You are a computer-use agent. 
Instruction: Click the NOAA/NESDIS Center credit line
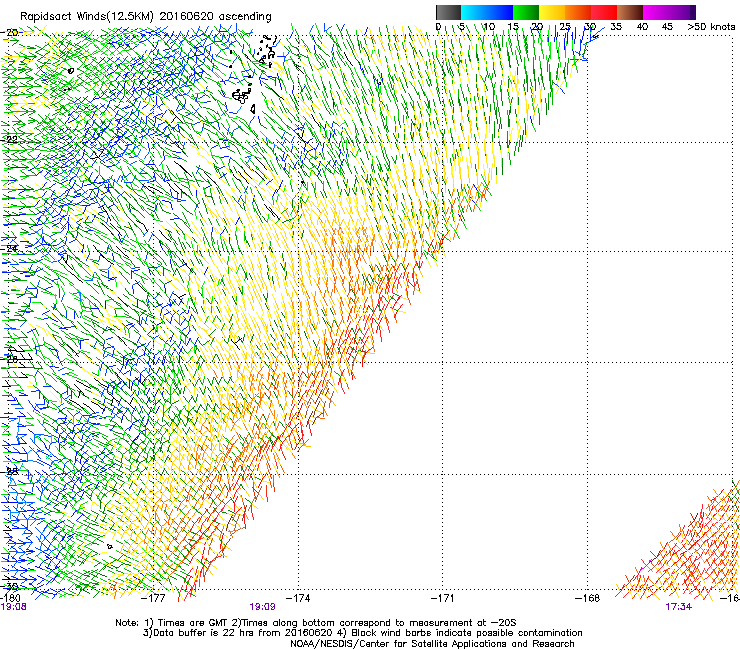pyautogui.click(x=432, y=644)
